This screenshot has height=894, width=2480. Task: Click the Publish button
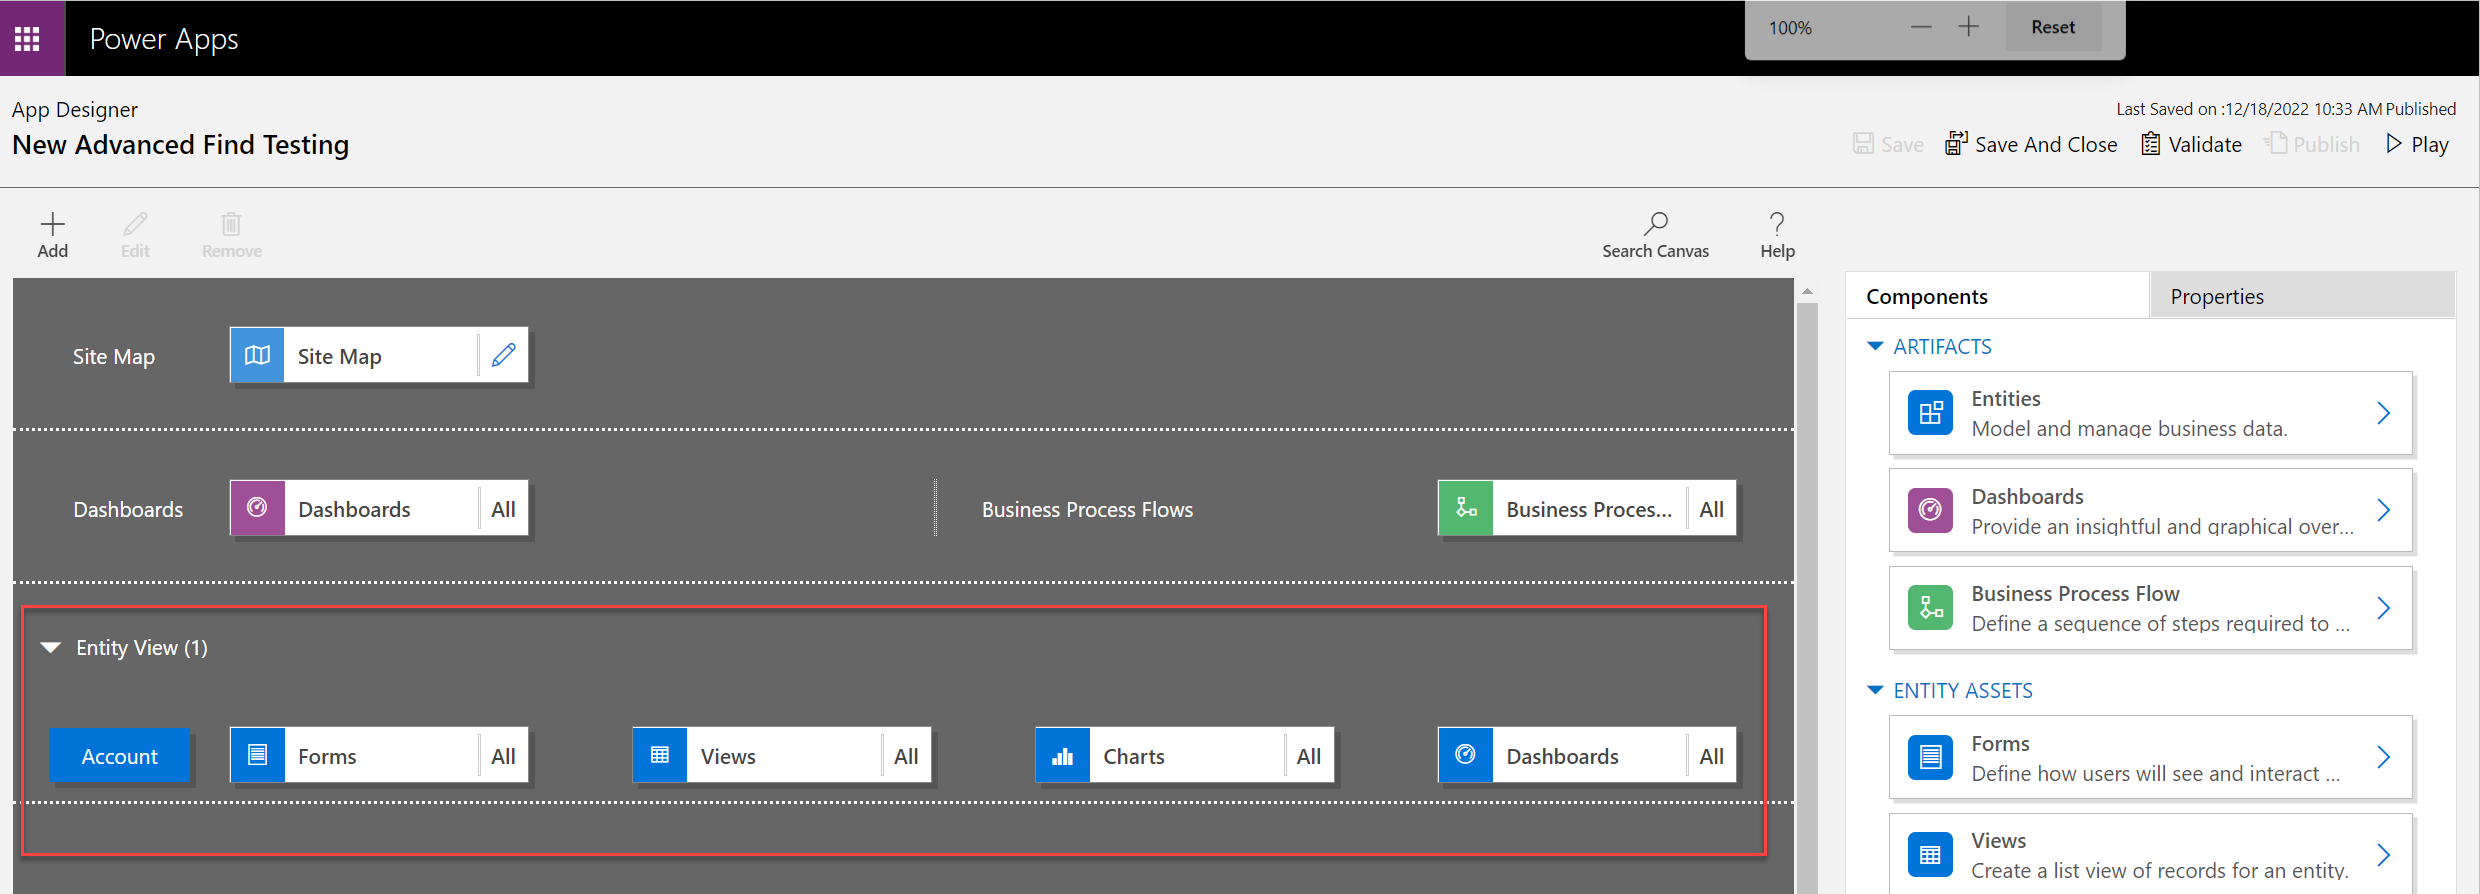(x=2312, y=144)
